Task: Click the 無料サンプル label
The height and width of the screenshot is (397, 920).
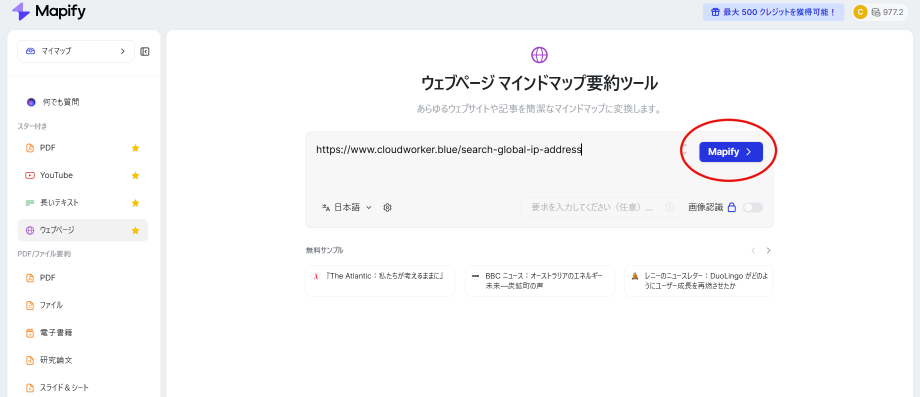Action: coord(324,250)
